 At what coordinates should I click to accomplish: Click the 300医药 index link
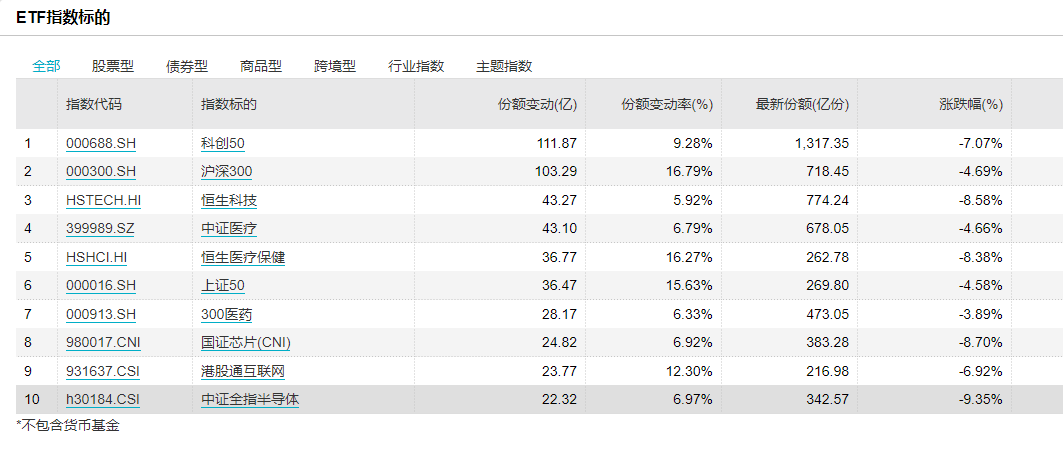226,314
